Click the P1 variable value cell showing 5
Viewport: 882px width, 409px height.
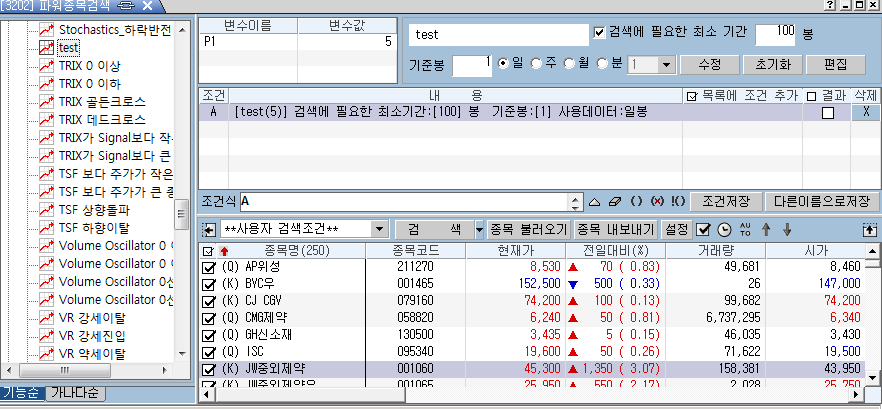click(346, 42)
